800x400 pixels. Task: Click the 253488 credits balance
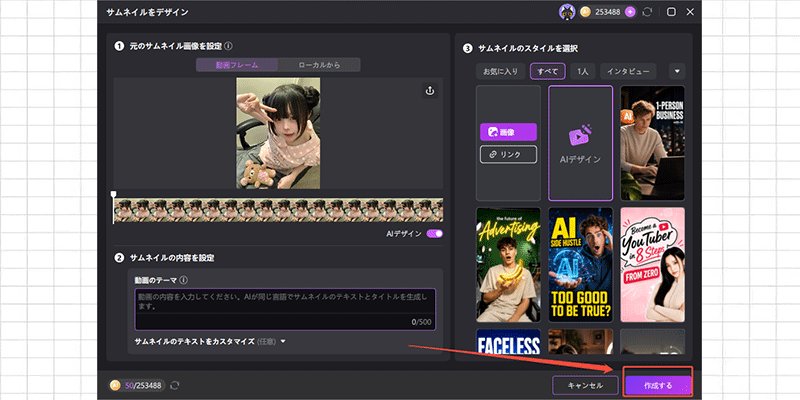pyautogui.click(x=608, y=12)
